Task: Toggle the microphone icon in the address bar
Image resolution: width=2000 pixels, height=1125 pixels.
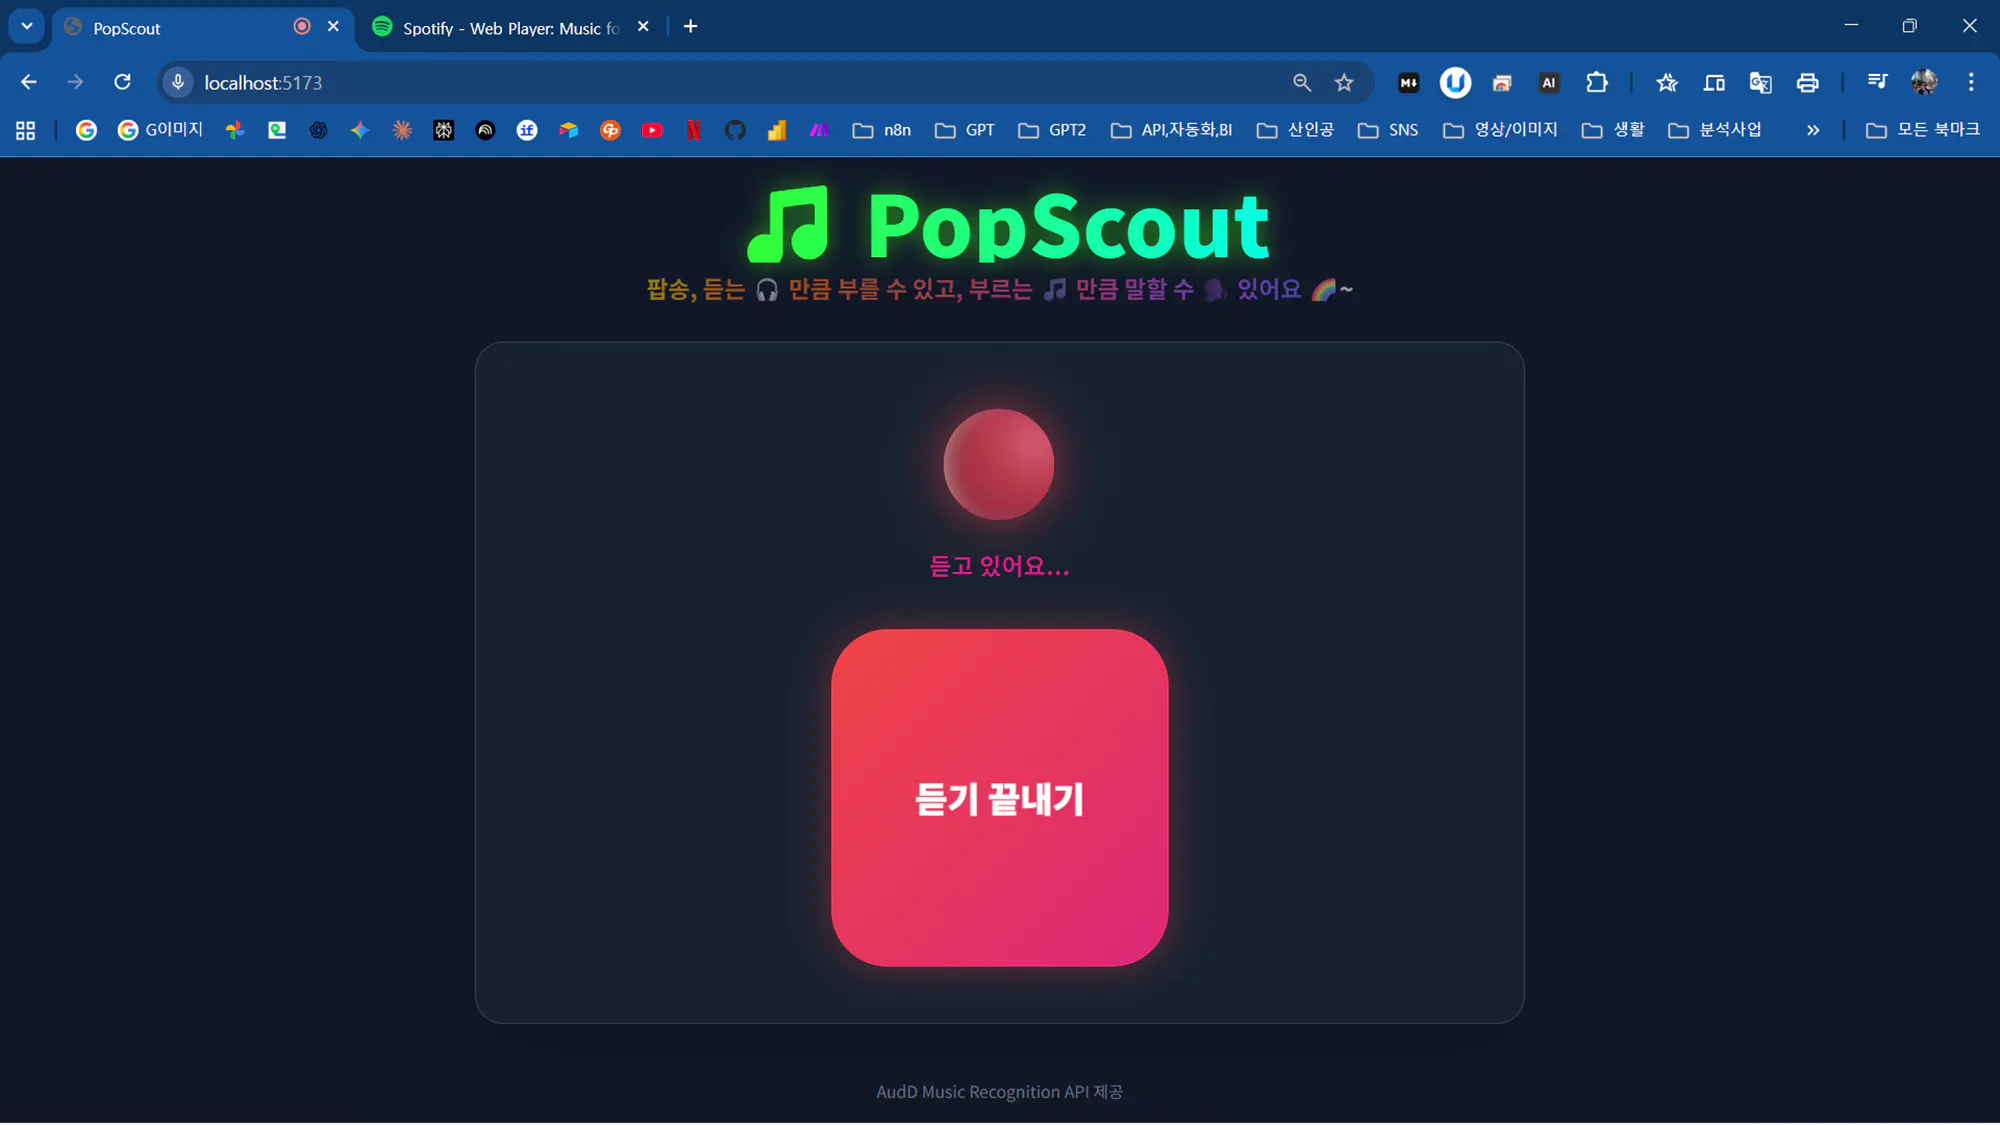Action: tap(177, 82)
